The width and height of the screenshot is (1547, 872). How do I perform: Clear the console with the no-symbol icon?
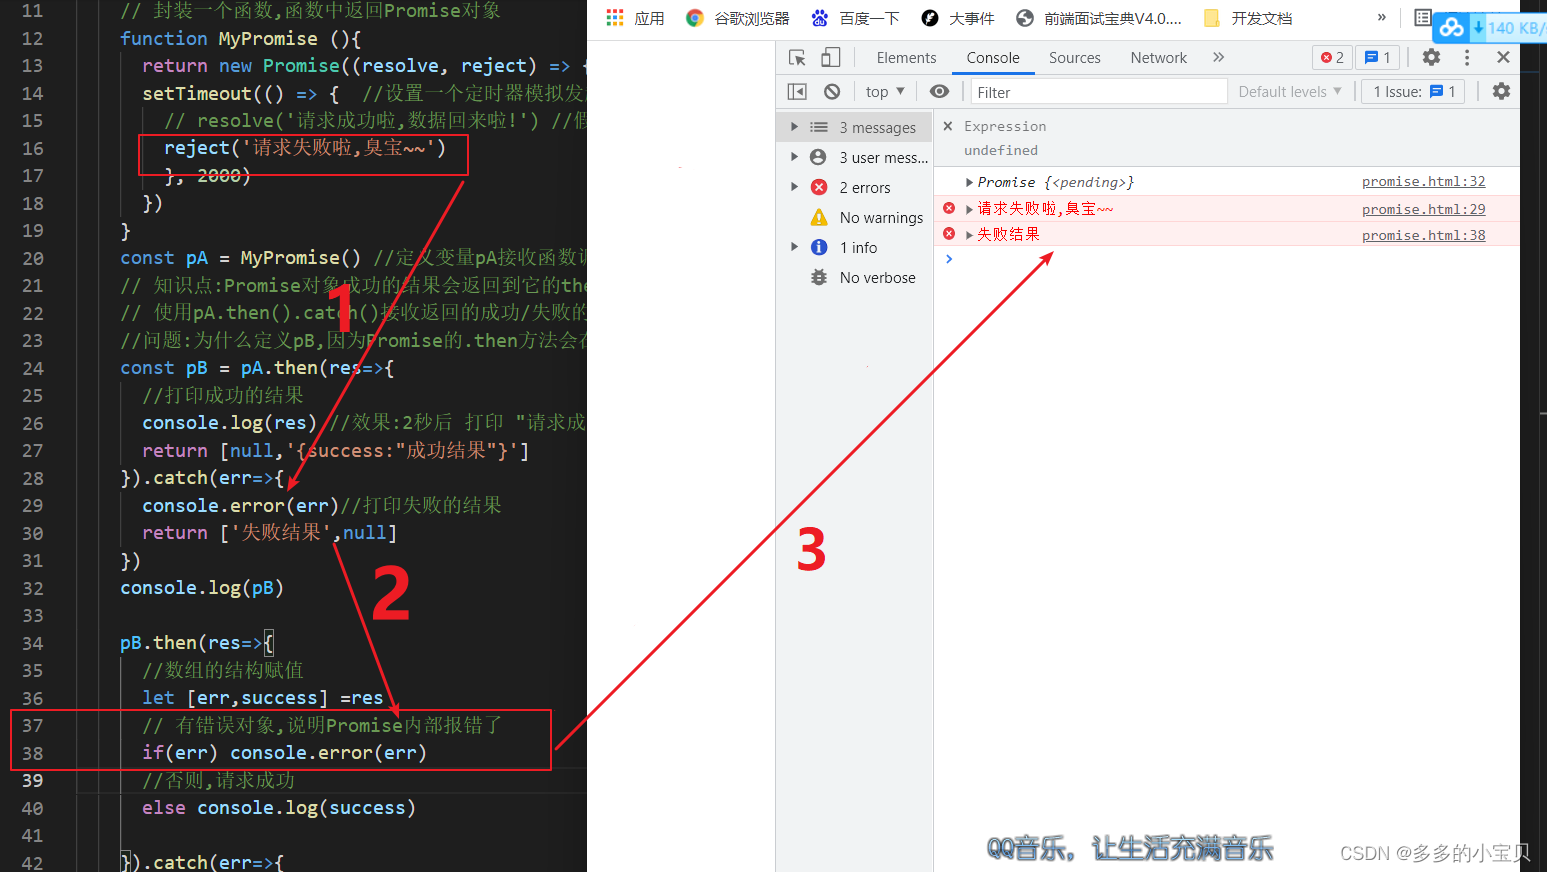832,91
